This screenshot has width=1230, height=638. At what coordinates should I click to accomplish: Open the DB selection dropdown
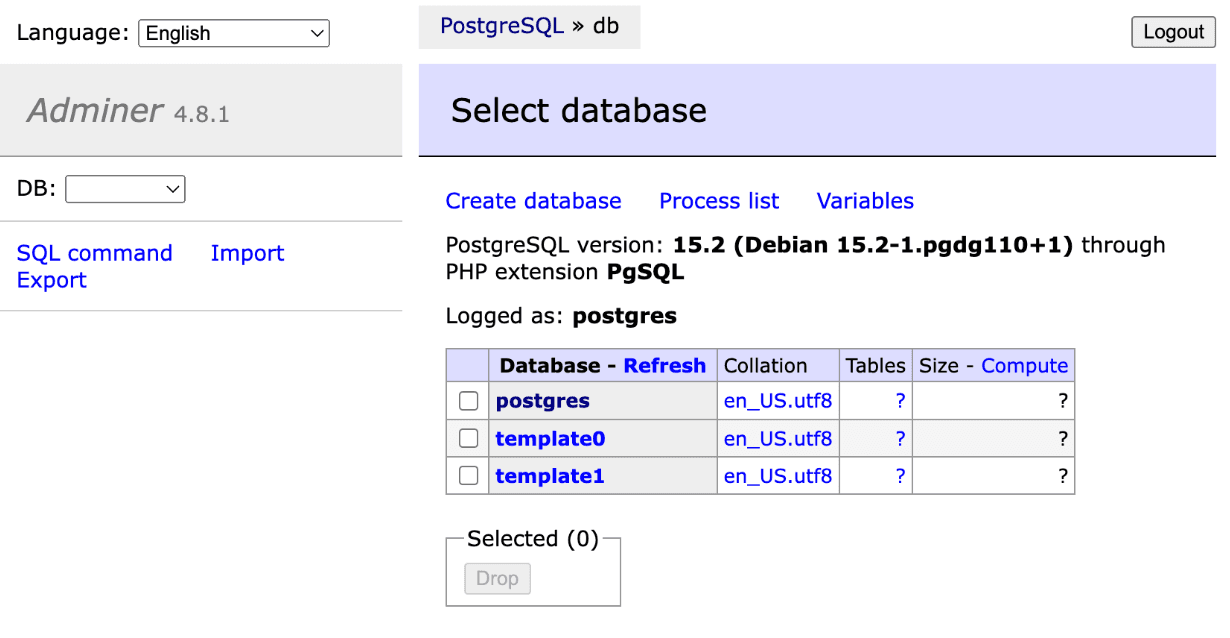pos(125,188)
